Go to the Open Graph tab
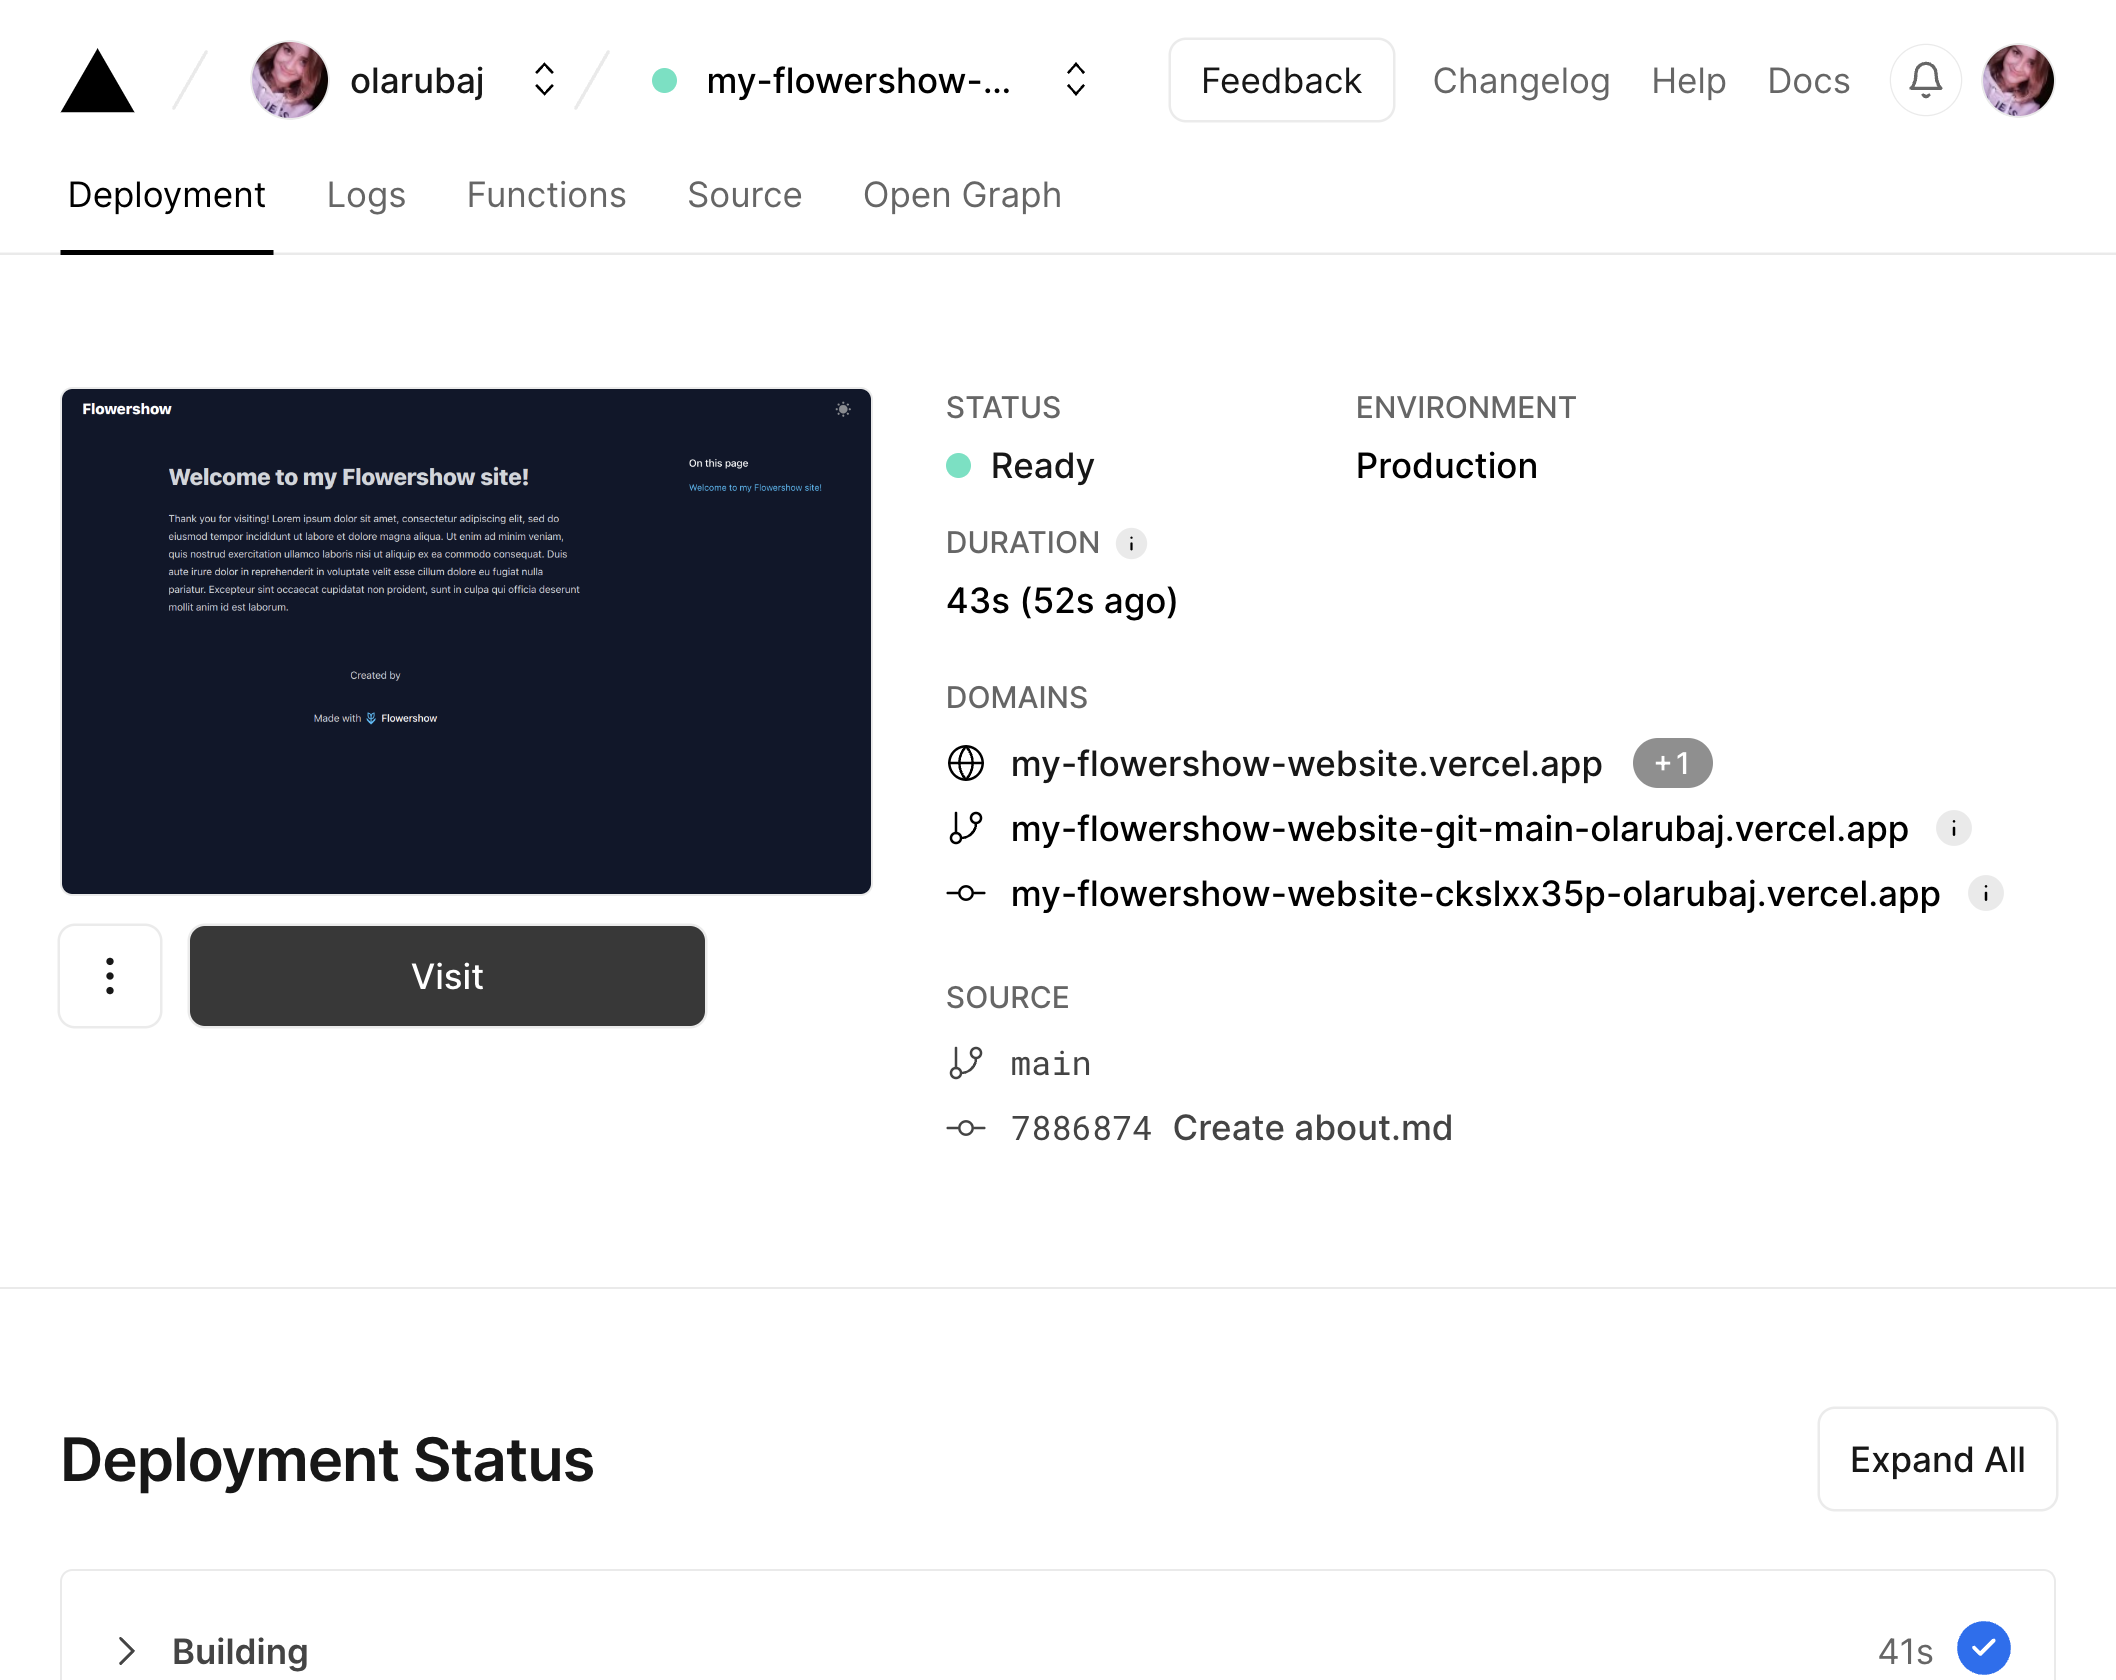This screenshot has width=2116, height=1680. (x=962, y=195)
